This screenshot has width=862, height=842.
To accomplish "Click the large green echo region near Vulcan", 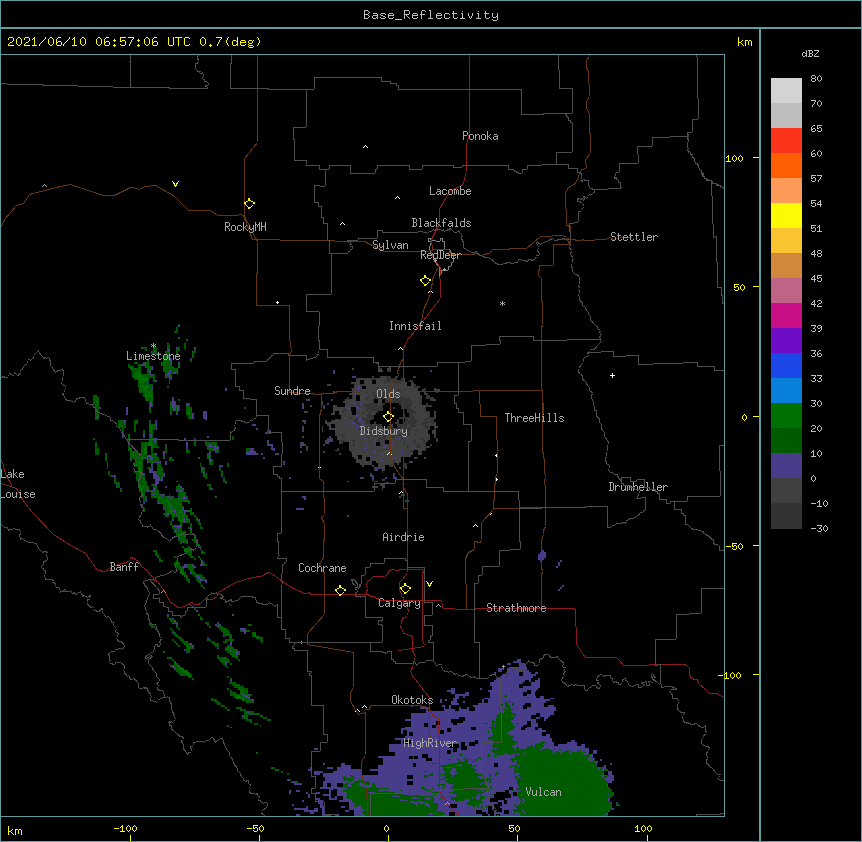I will (561, 778).
